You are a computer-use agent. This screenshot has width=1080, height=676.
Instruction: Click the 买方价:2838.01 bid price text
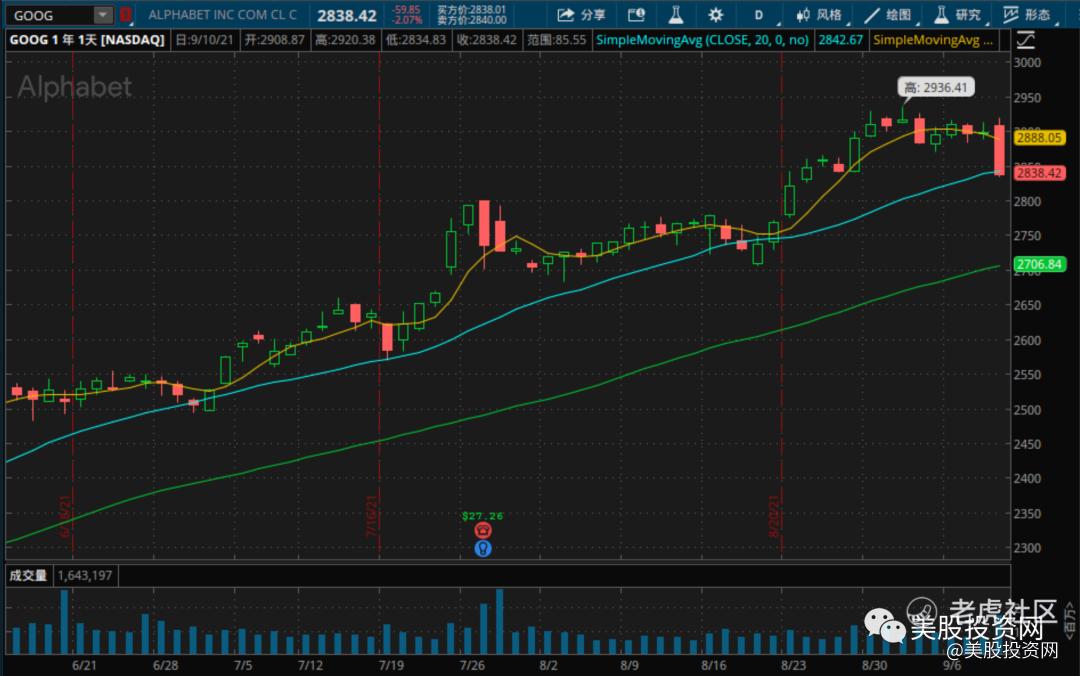tap(472, 10)
